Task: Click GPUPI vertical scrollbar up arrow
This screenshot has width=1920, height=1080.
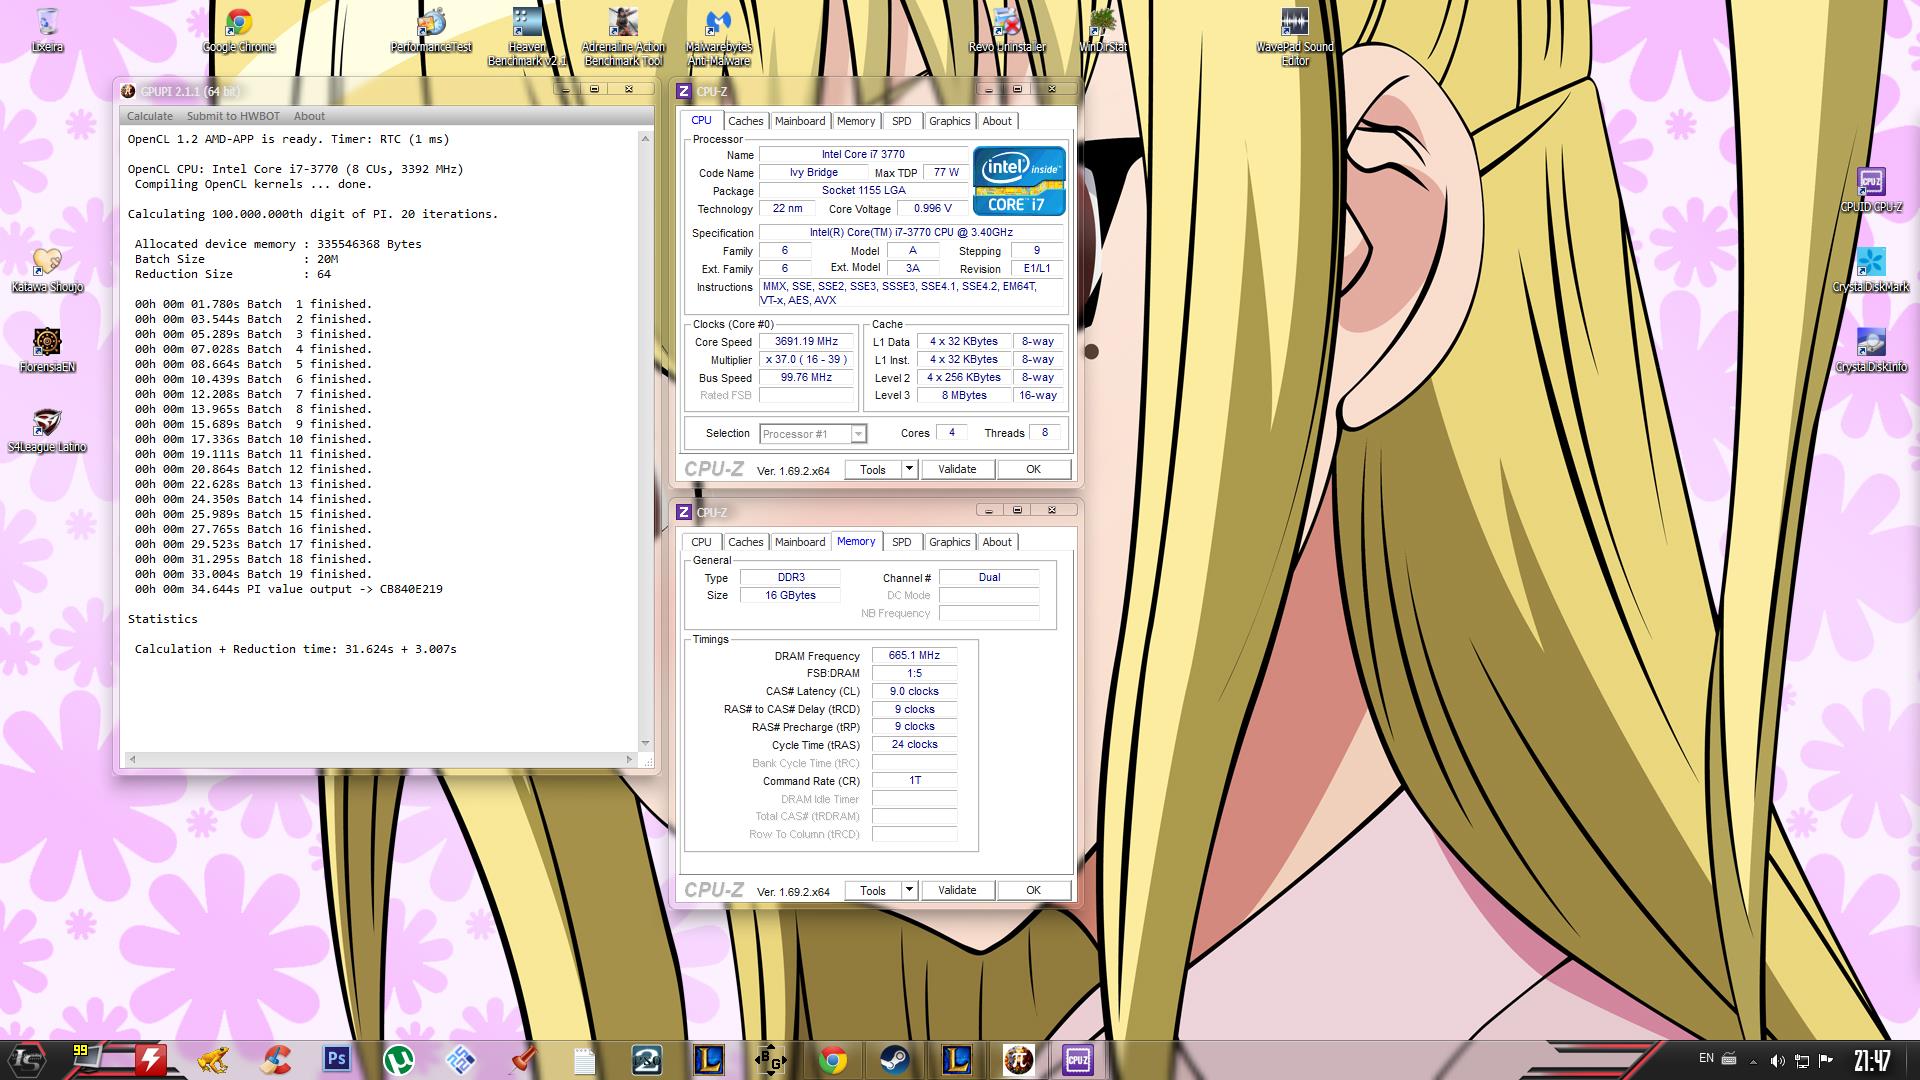Action: (x=645, y=138)
